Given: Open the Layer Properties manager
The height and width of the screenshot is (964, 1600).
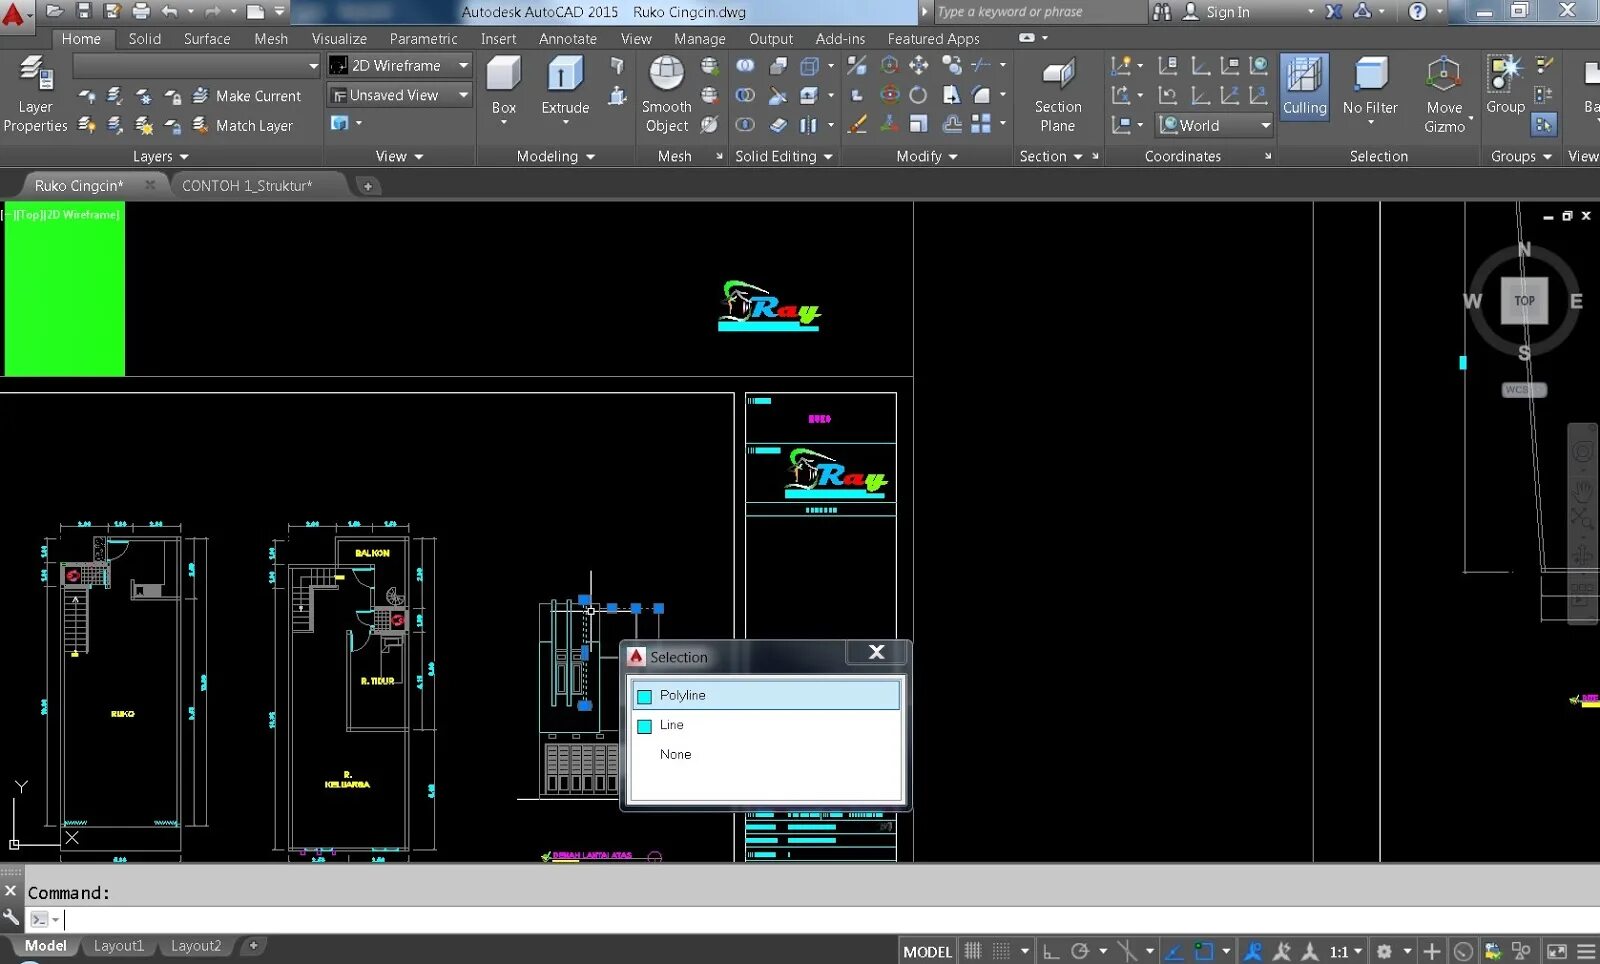Looking at the screenshot, I should 35,95.
